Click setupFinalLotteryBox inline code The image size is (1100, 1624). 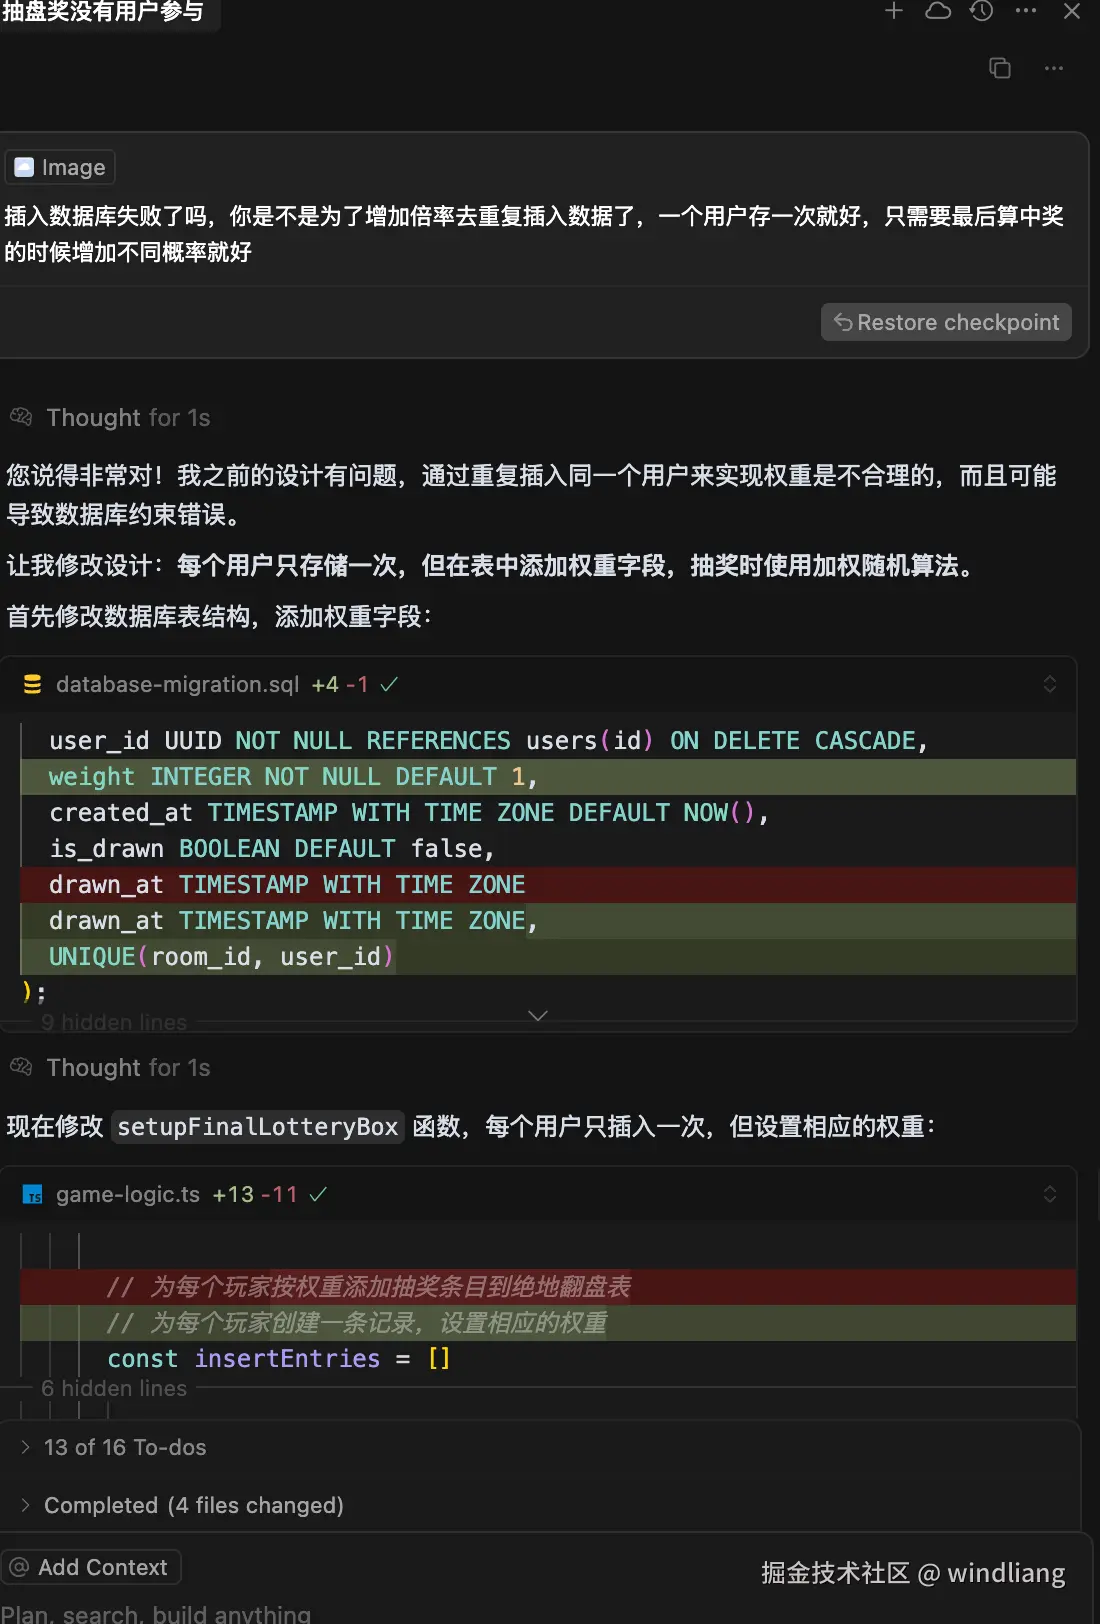(258, 1127)
